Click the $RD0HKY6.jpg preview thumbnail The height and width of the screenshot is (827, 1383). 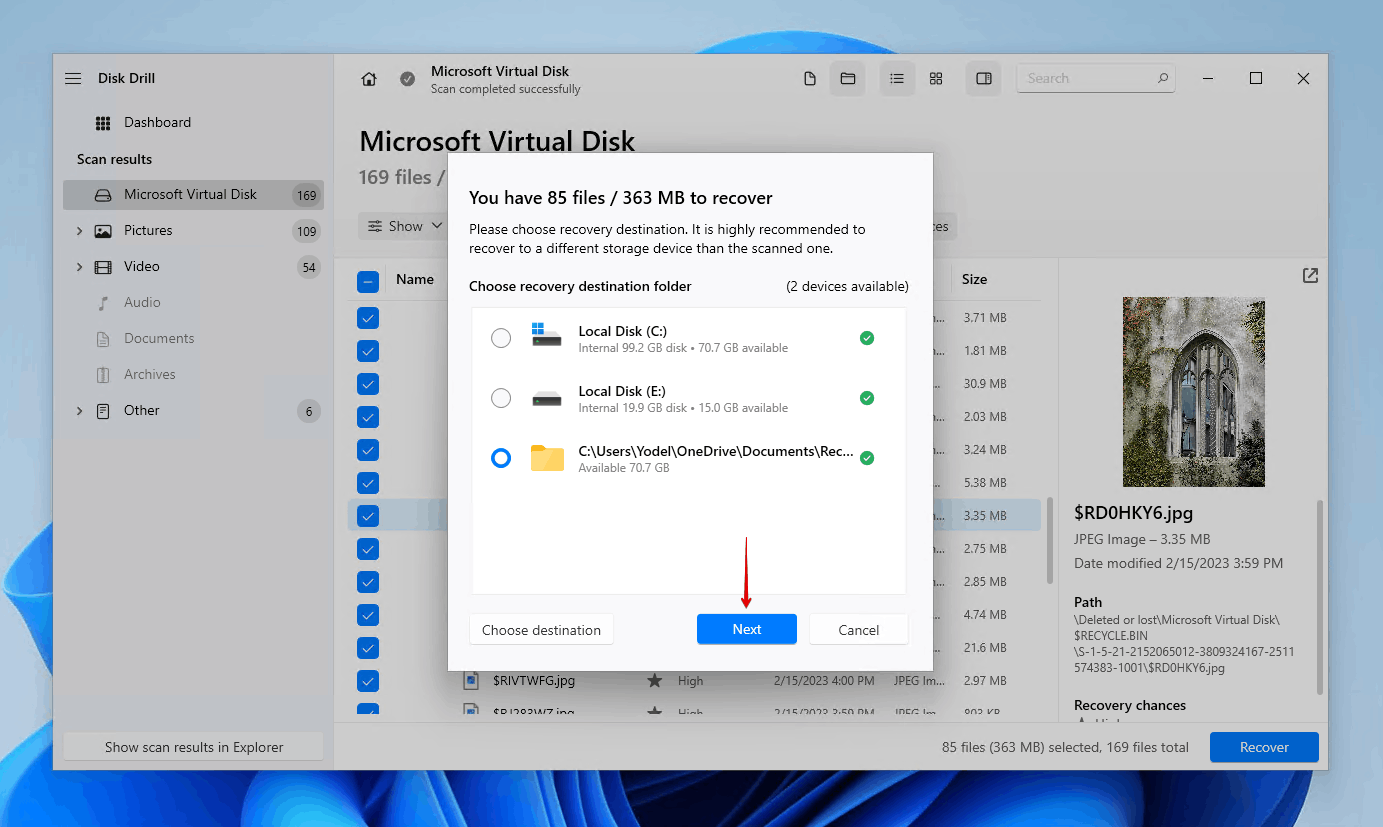(1194, 392)
